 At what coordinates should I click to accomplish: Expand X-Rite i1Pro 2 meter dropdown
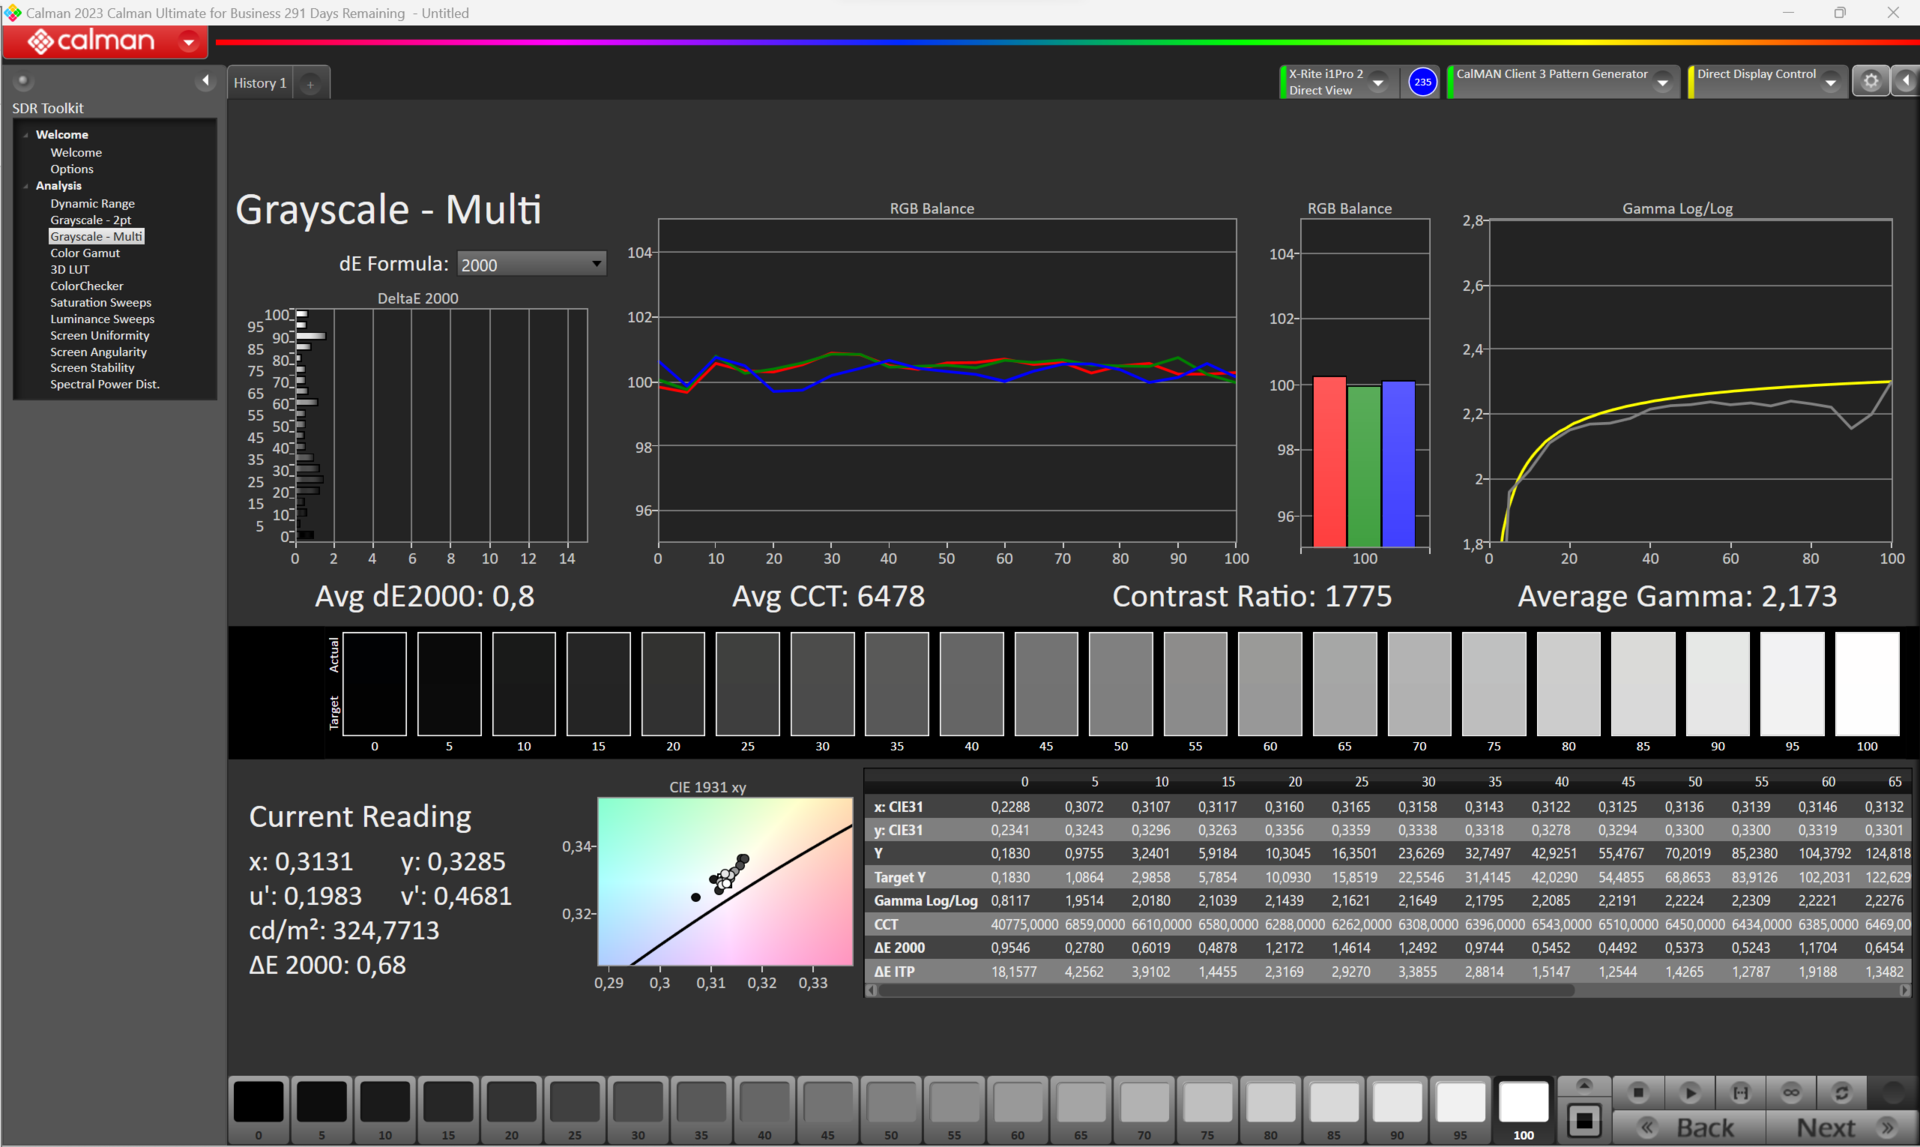pyautogui.click(x=1379, y=82)
